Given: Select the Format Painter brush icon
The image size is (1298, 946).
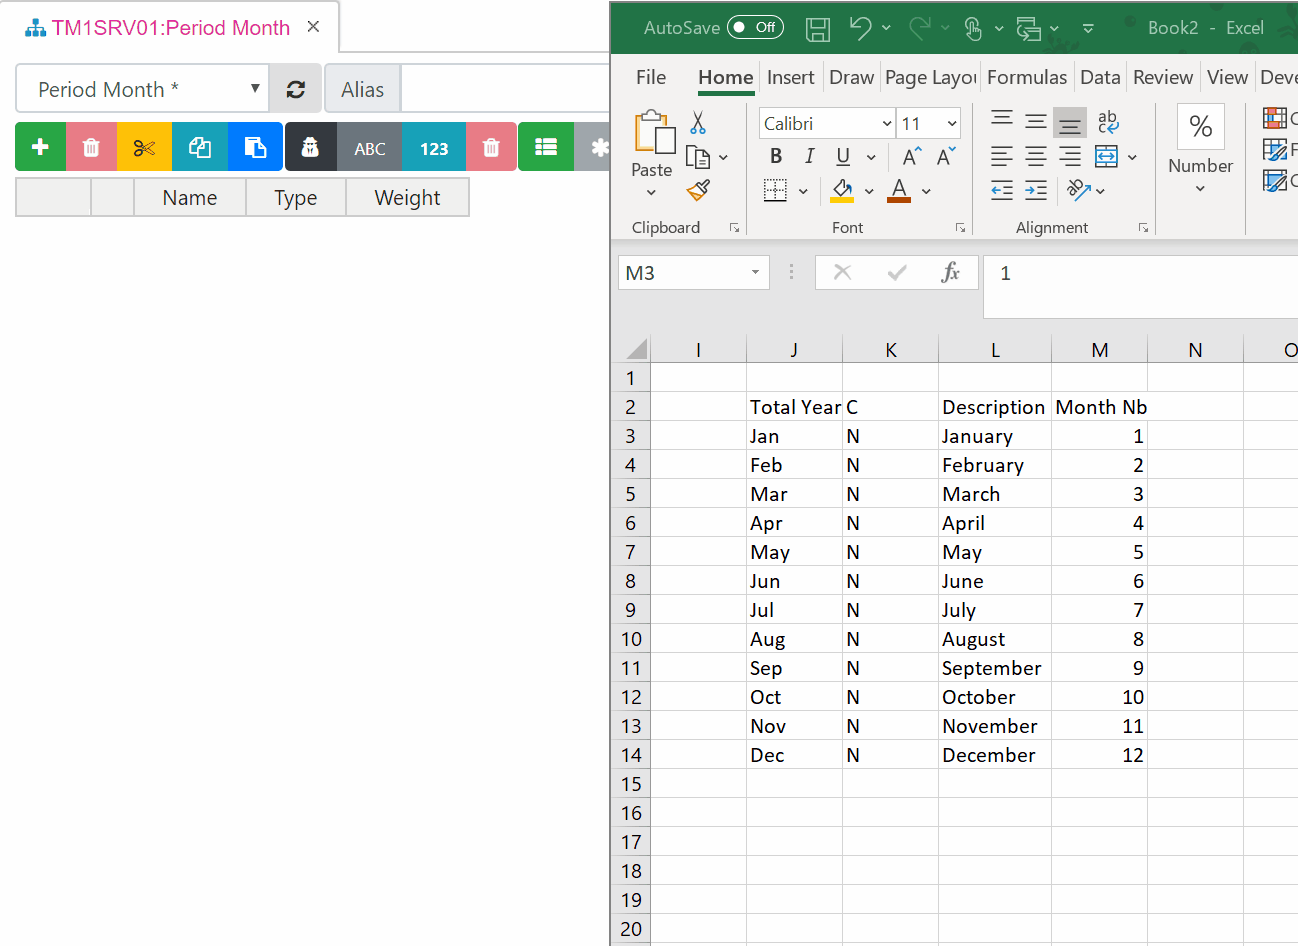Looking at the screenshot, I should coord(698,190).
